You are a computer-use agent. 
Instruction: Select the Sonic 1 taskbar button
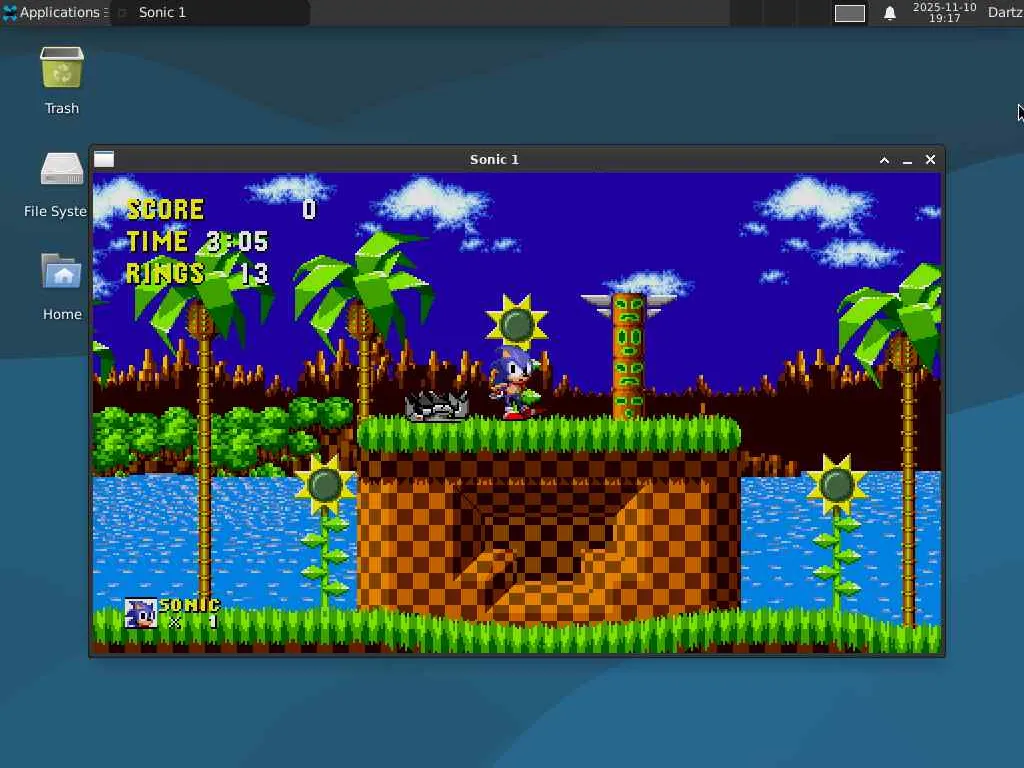coord(210,12)
